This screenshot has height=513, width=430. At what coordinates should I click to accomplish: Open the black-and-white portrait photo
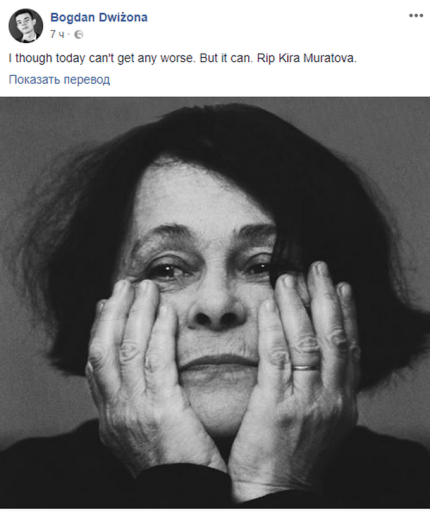tap(215, 303)
